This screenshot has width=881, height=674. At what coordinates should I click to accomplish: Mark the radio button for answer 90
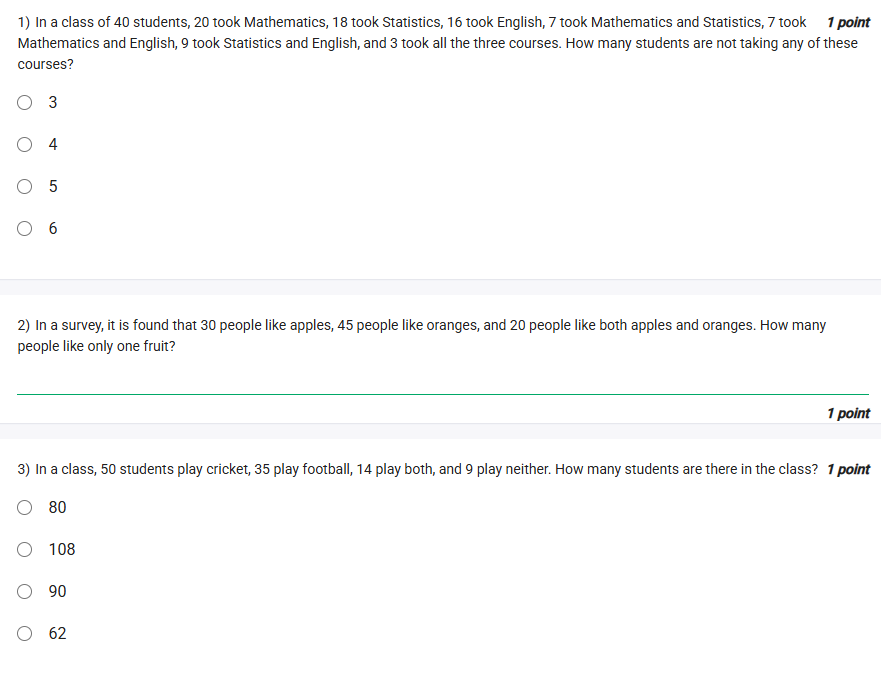pos(25,591)
